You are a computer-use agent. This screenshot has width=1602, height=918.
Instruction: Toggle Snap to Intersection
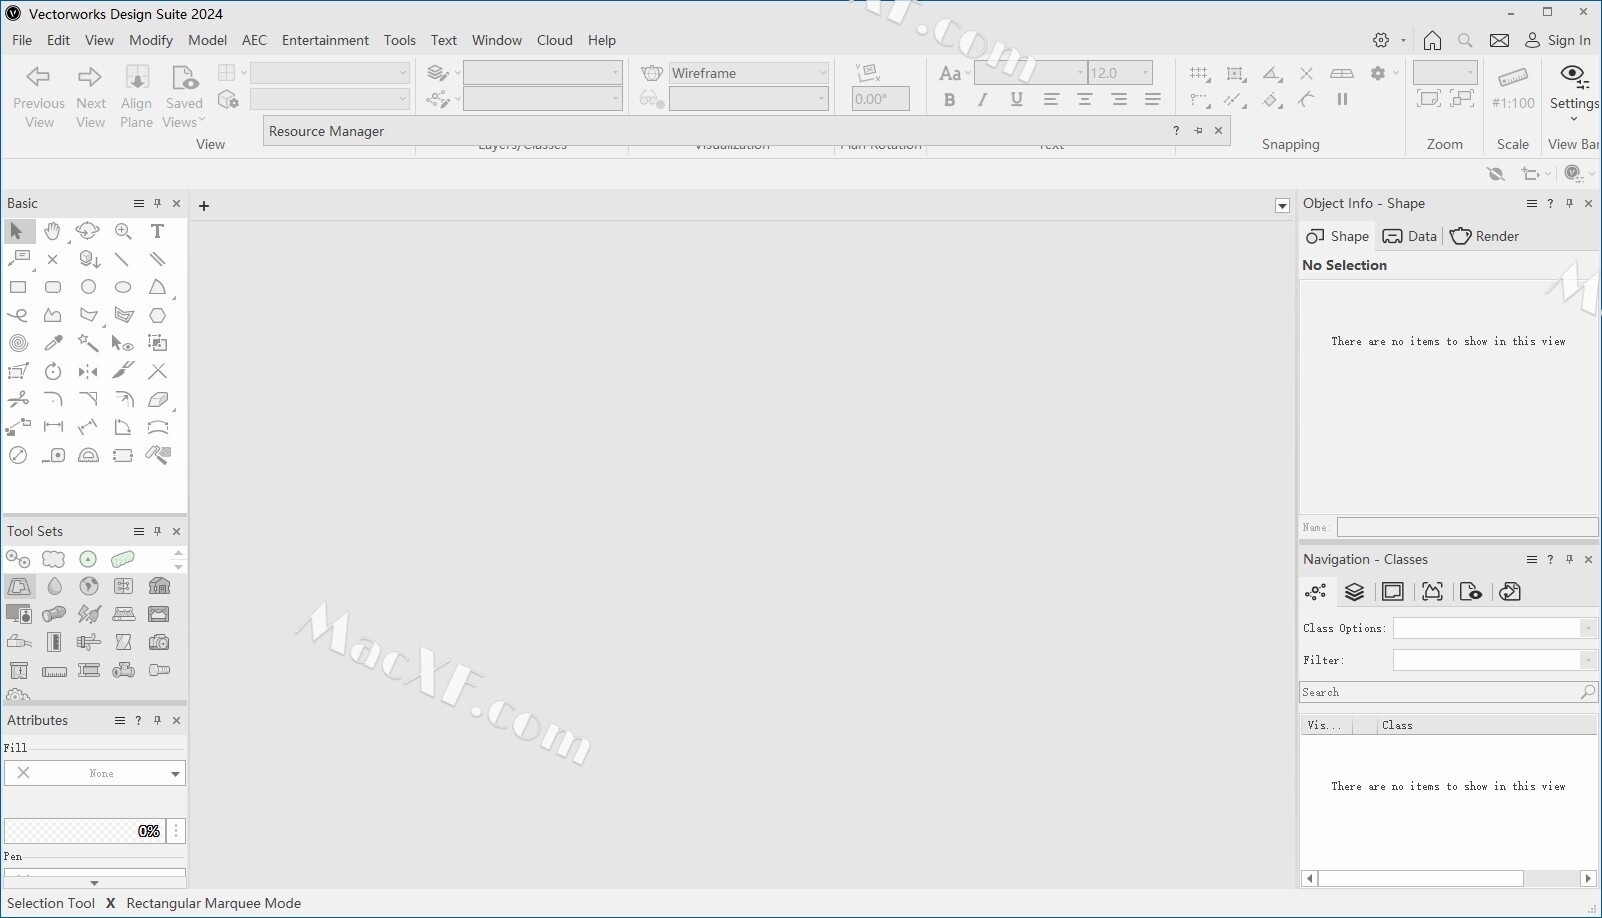(x=1306, y=74)
